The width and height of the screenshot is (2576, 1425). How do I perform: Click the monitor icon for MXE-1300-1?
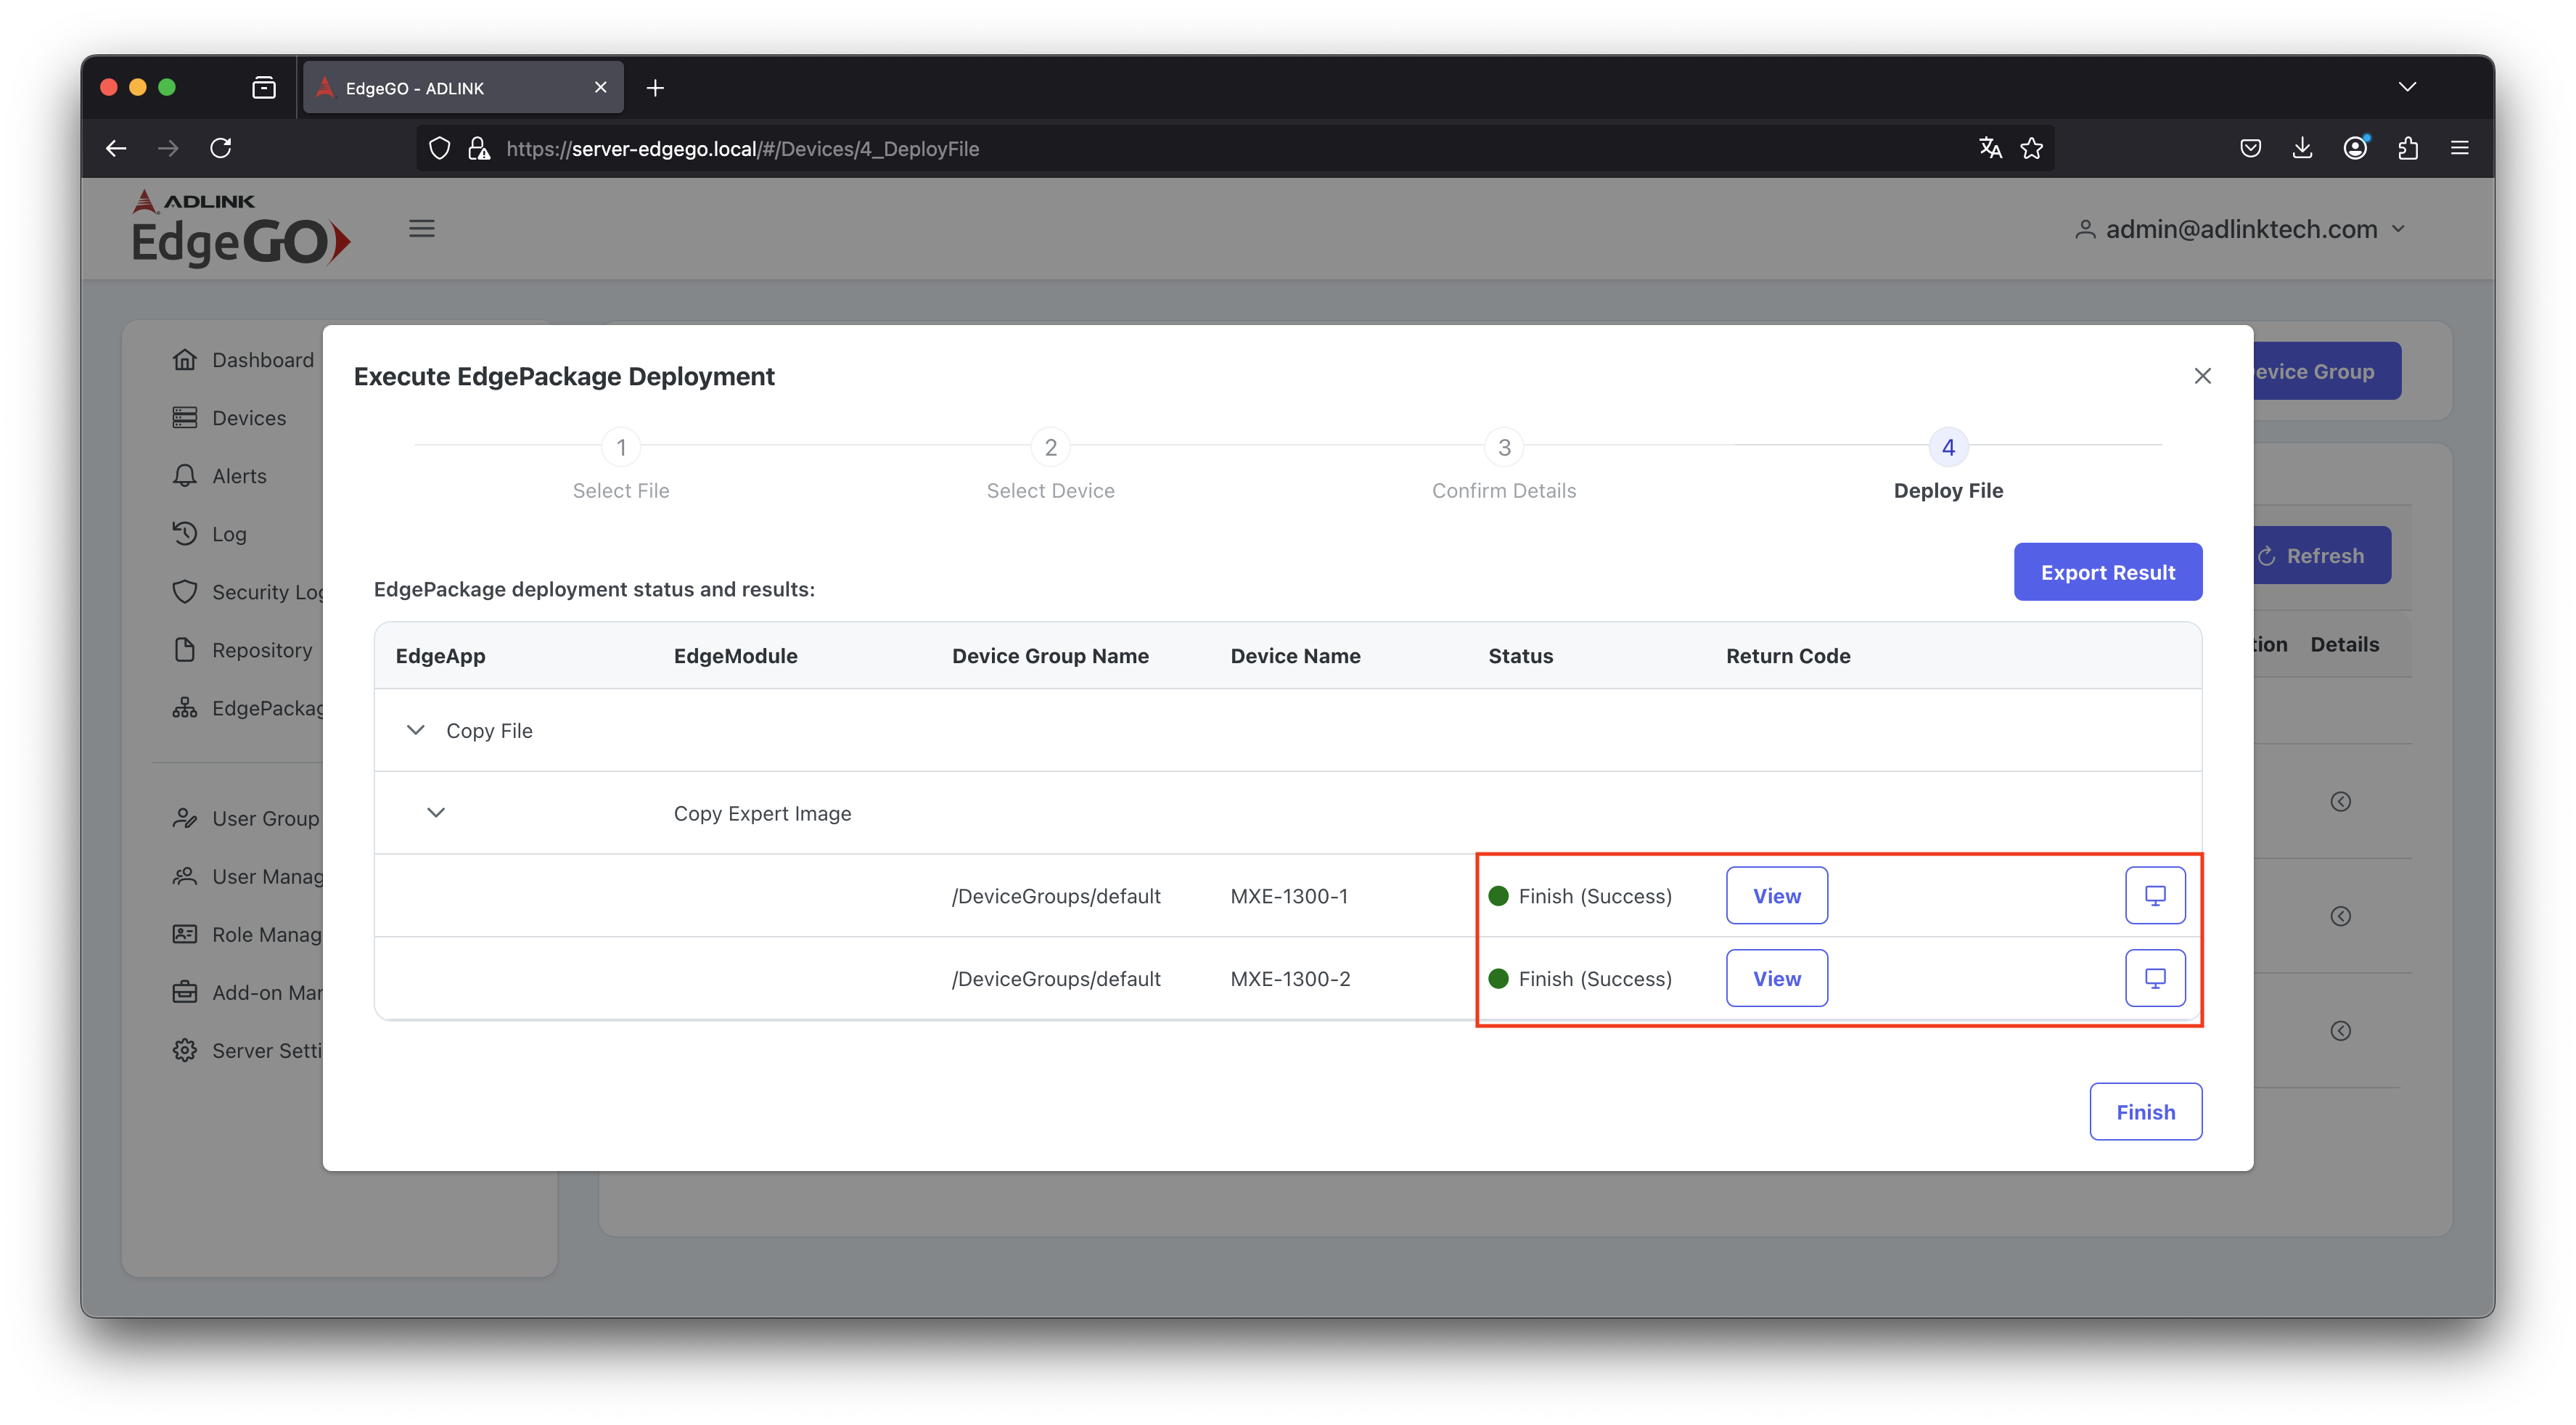[2154, 895]
